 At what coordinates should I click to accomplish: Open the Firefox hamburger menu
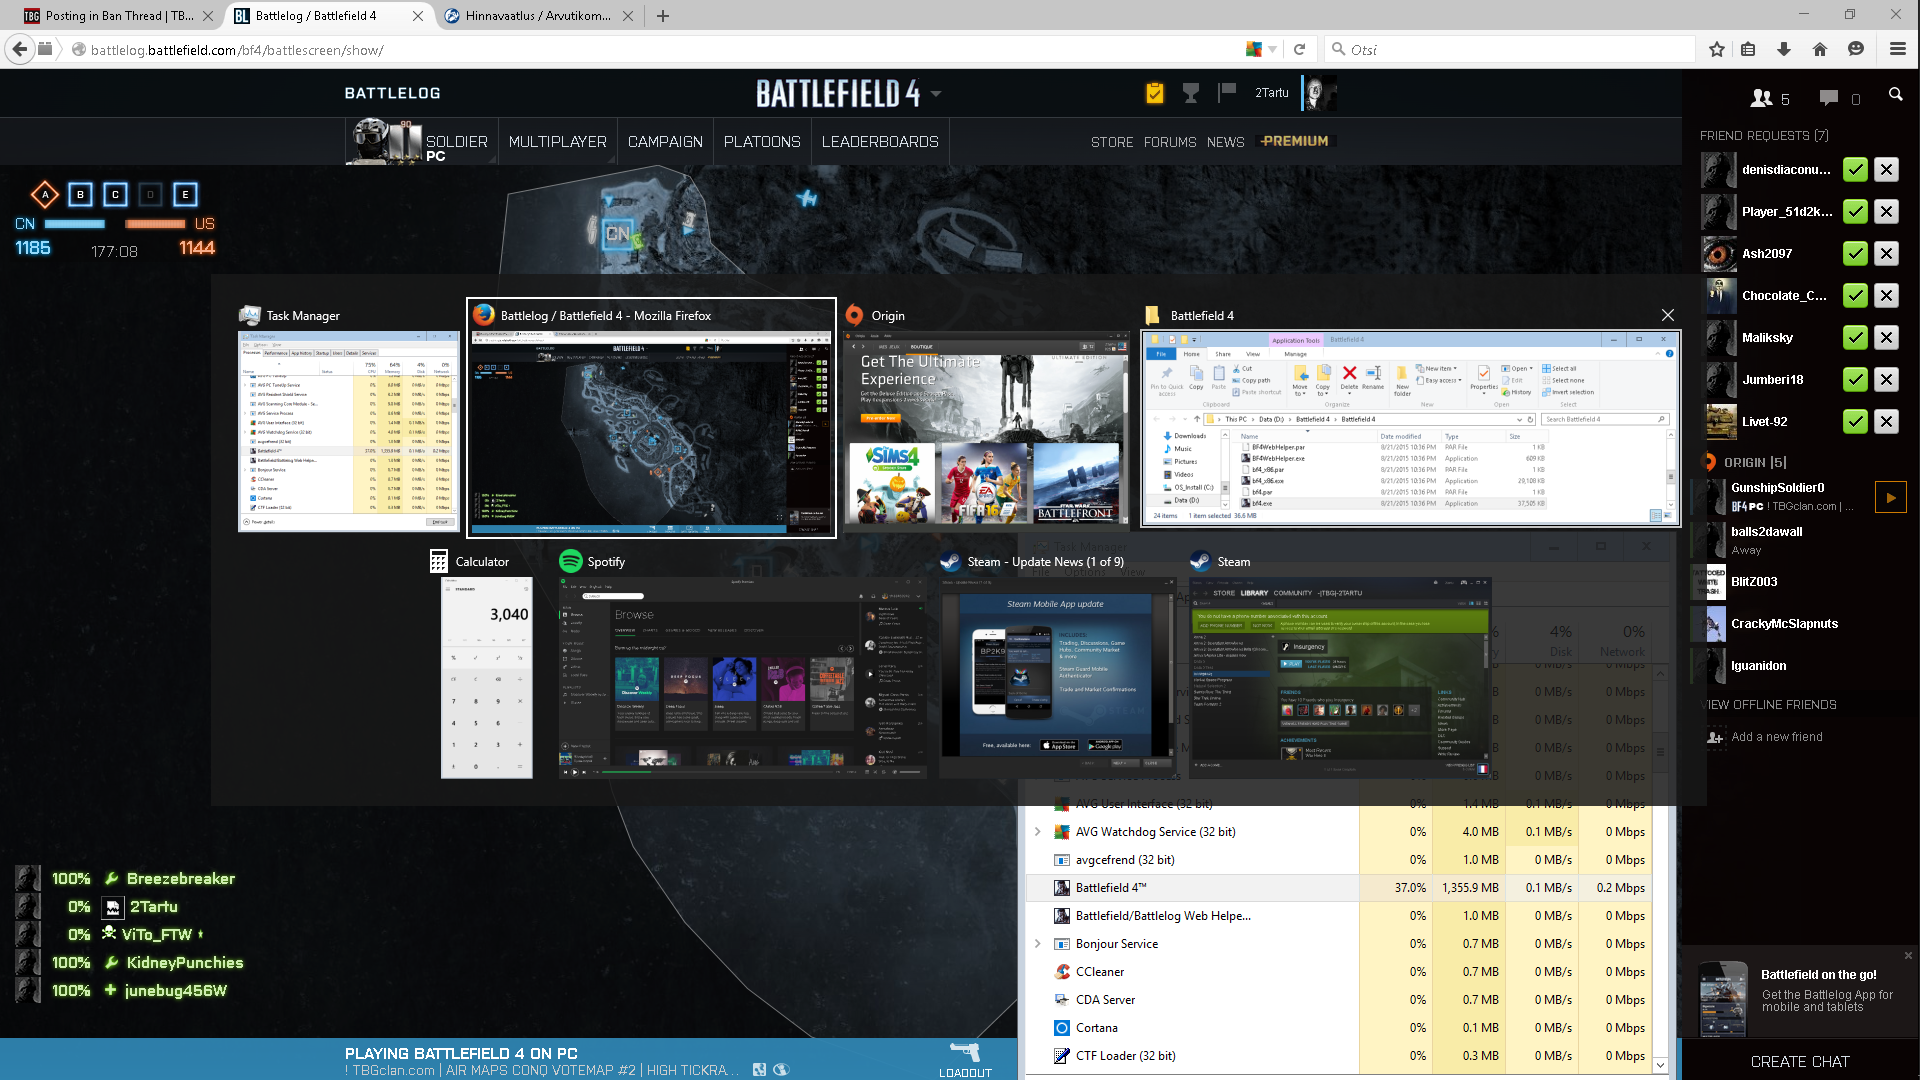(1897, 49)
